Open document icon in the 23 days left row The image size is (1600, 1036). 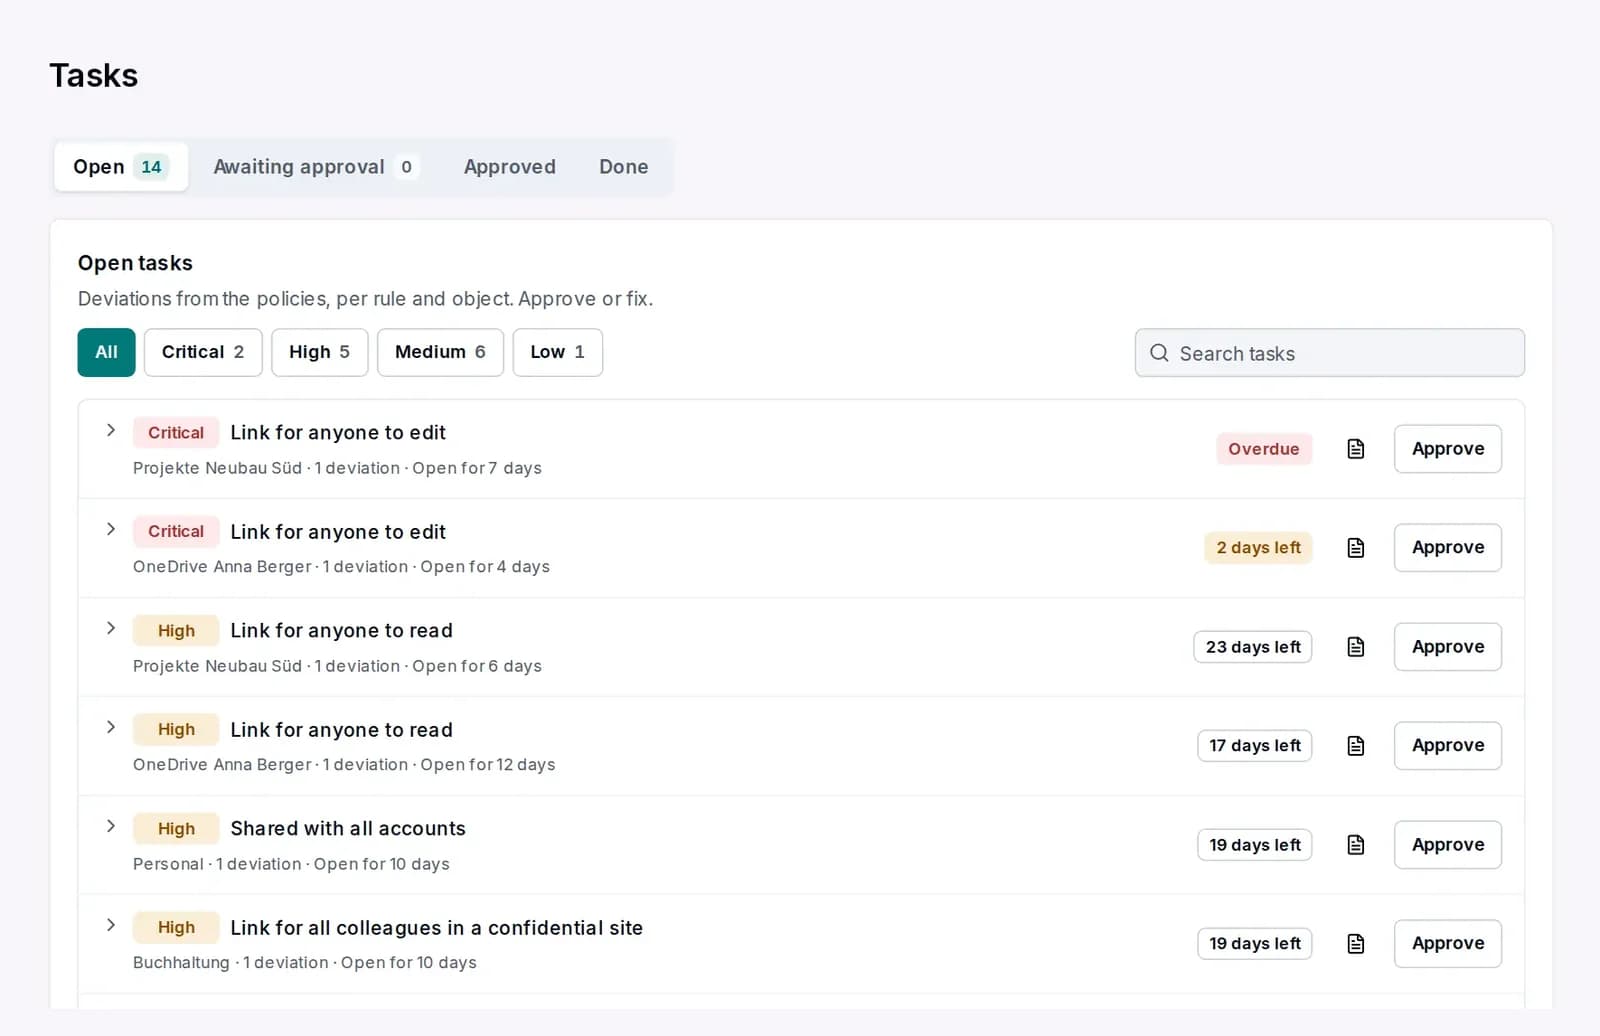click(1355, 647)
